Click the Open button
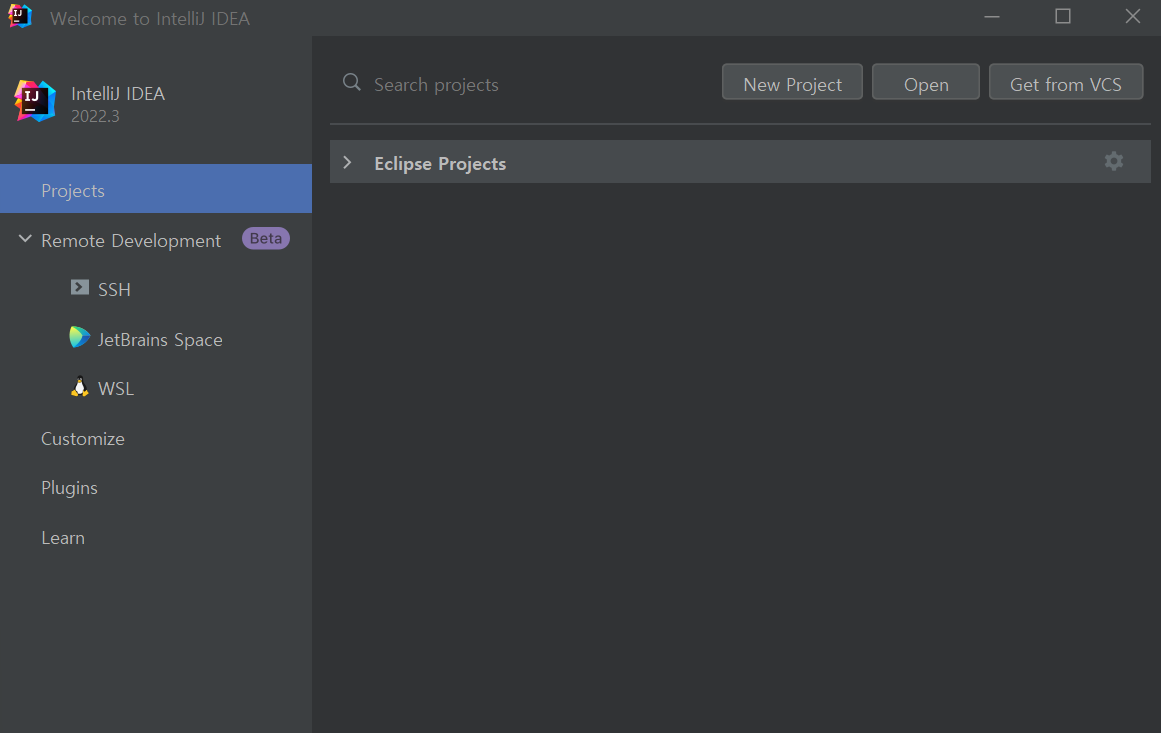The image size is (1161, 733). click(926, 82)
